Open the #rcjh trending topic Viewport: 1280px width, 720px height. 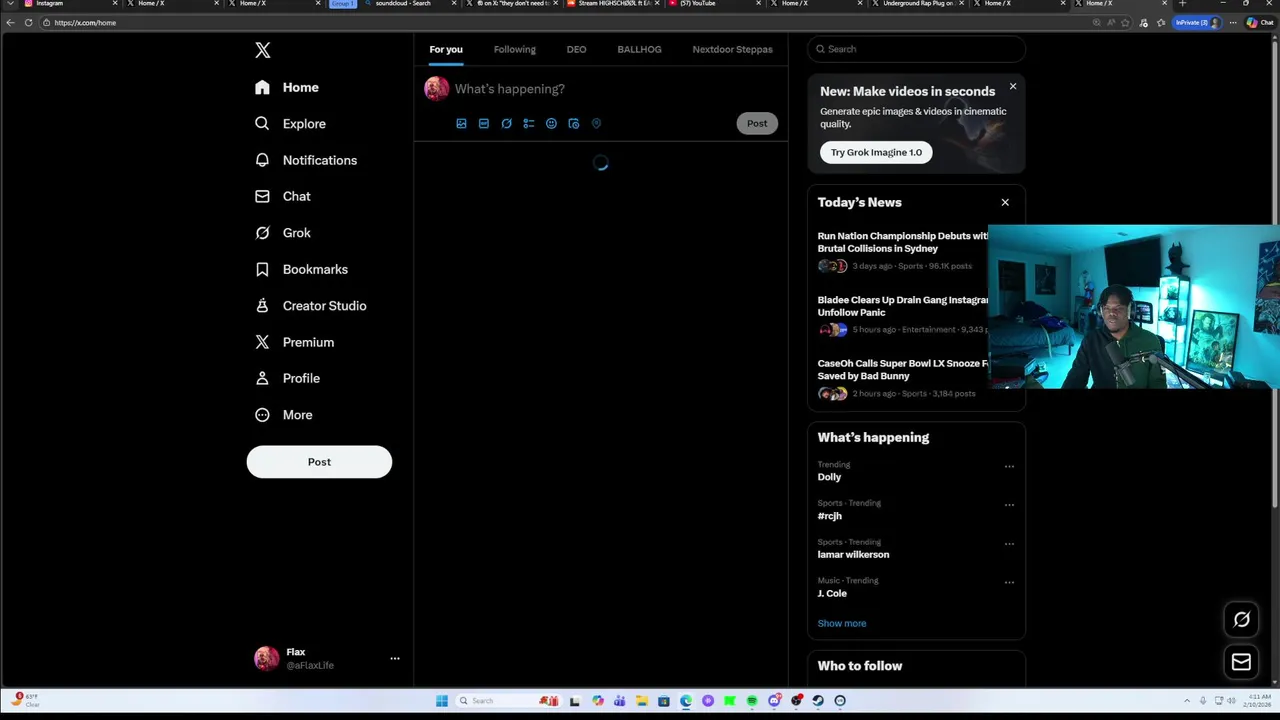pos(830,516)
